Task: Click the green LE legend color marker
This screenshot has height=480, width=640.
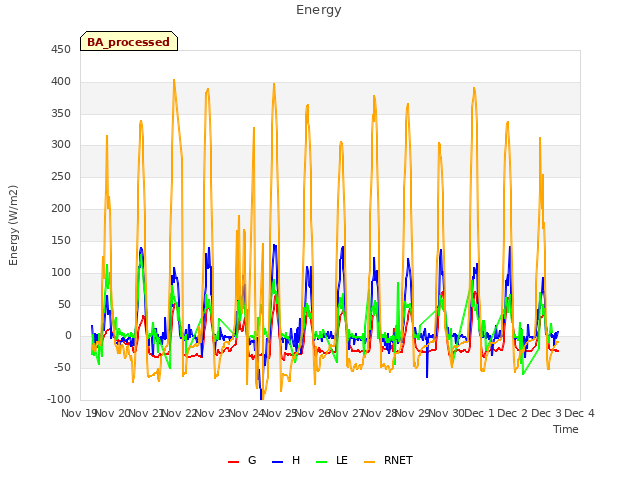Action: pyautogui.click(x=322, y=462)
